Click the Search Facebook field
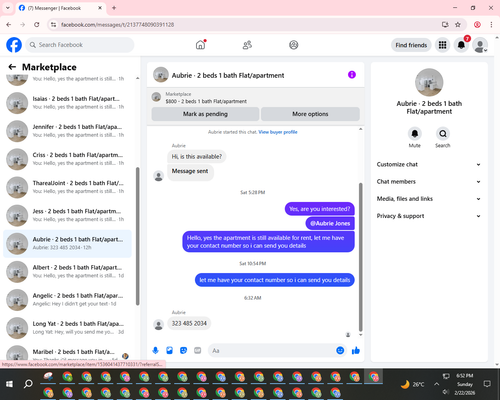This screenshot has height=400, width=500. 80,45
